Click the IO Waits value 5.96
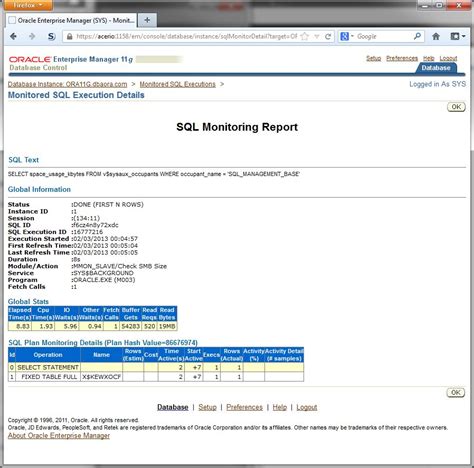Viewport: 474px width, 468px height. 66,326
